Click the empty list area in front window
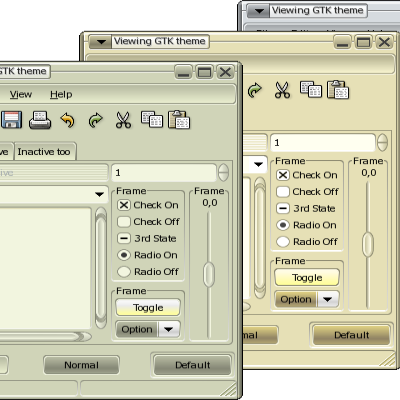Screen dimensions: 400x400 click(45, 268)
